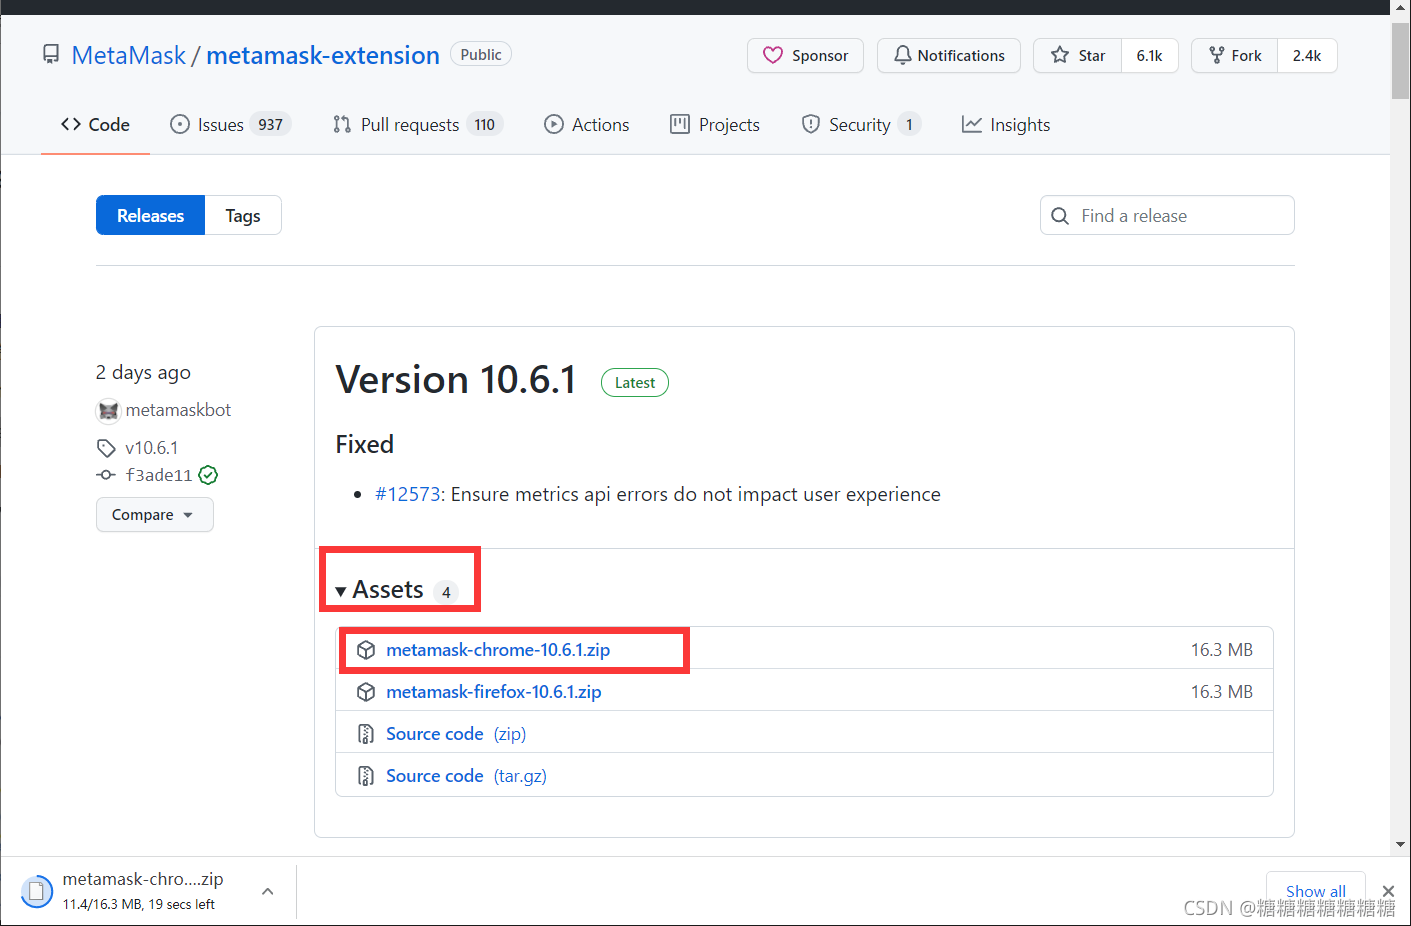View the Insights tab
The image size is (1411, 926).
[x=1006, y=125]
